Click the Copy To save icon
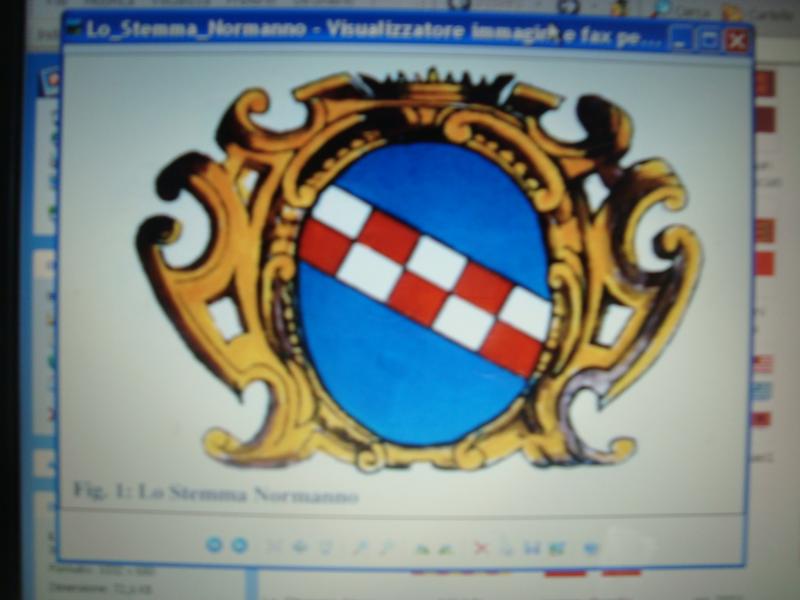The image size is (800, 600). 532,548
